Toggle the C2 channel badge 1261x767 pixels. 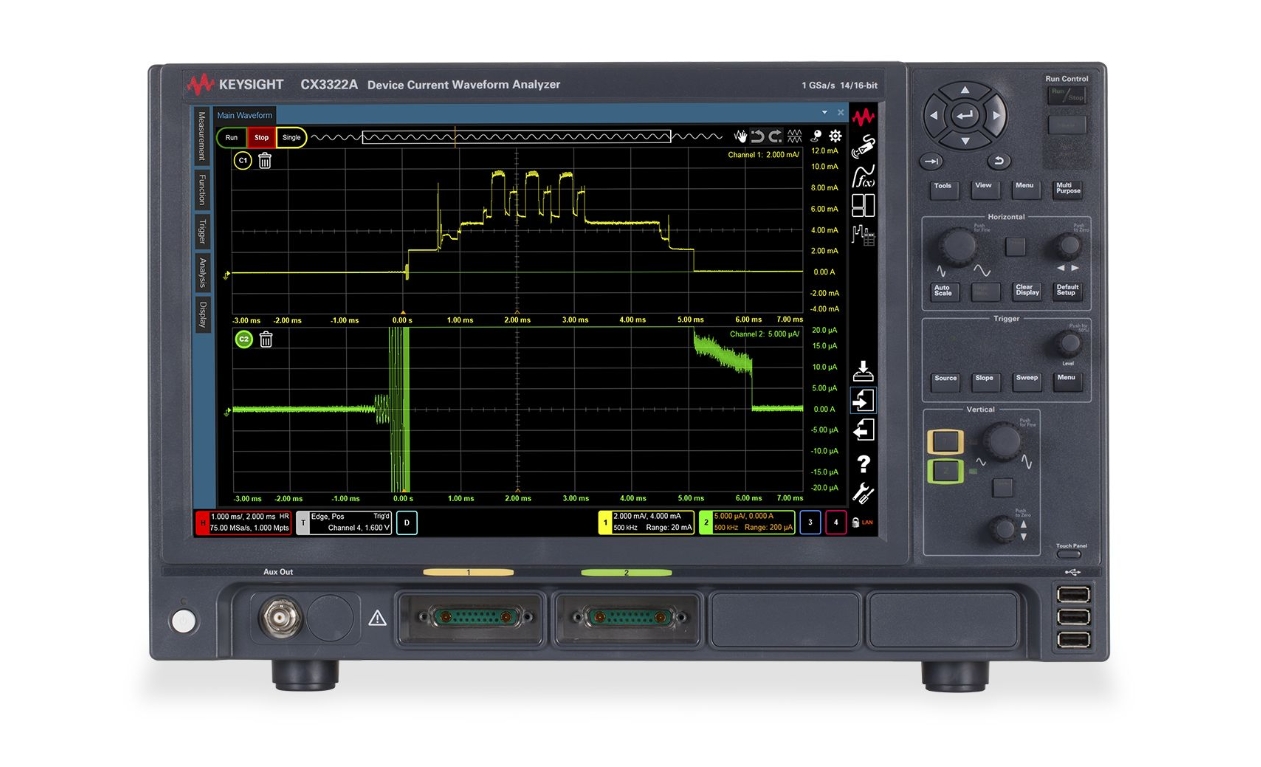(x=243, y=340)
